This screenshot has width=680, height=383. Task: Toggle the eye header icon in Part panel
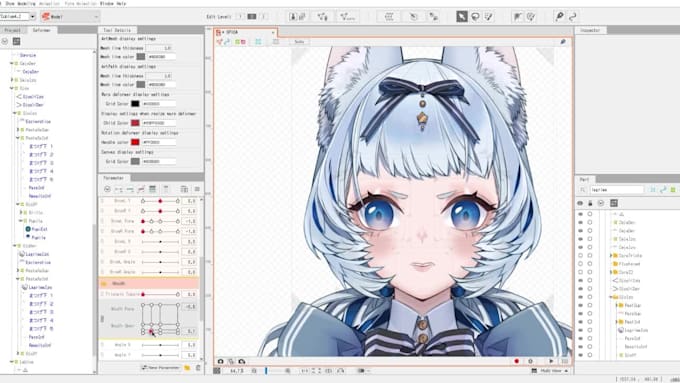(580, 203)
